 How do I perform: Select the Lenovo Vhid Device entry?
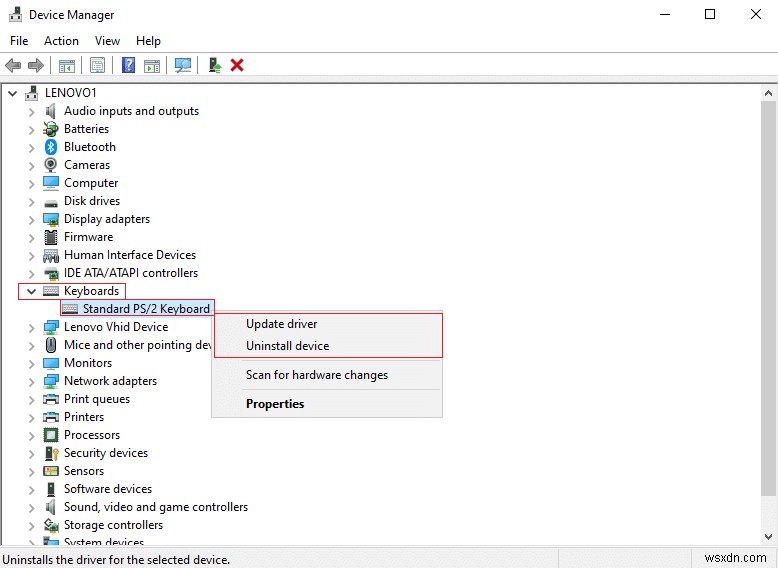click(116, 327)
